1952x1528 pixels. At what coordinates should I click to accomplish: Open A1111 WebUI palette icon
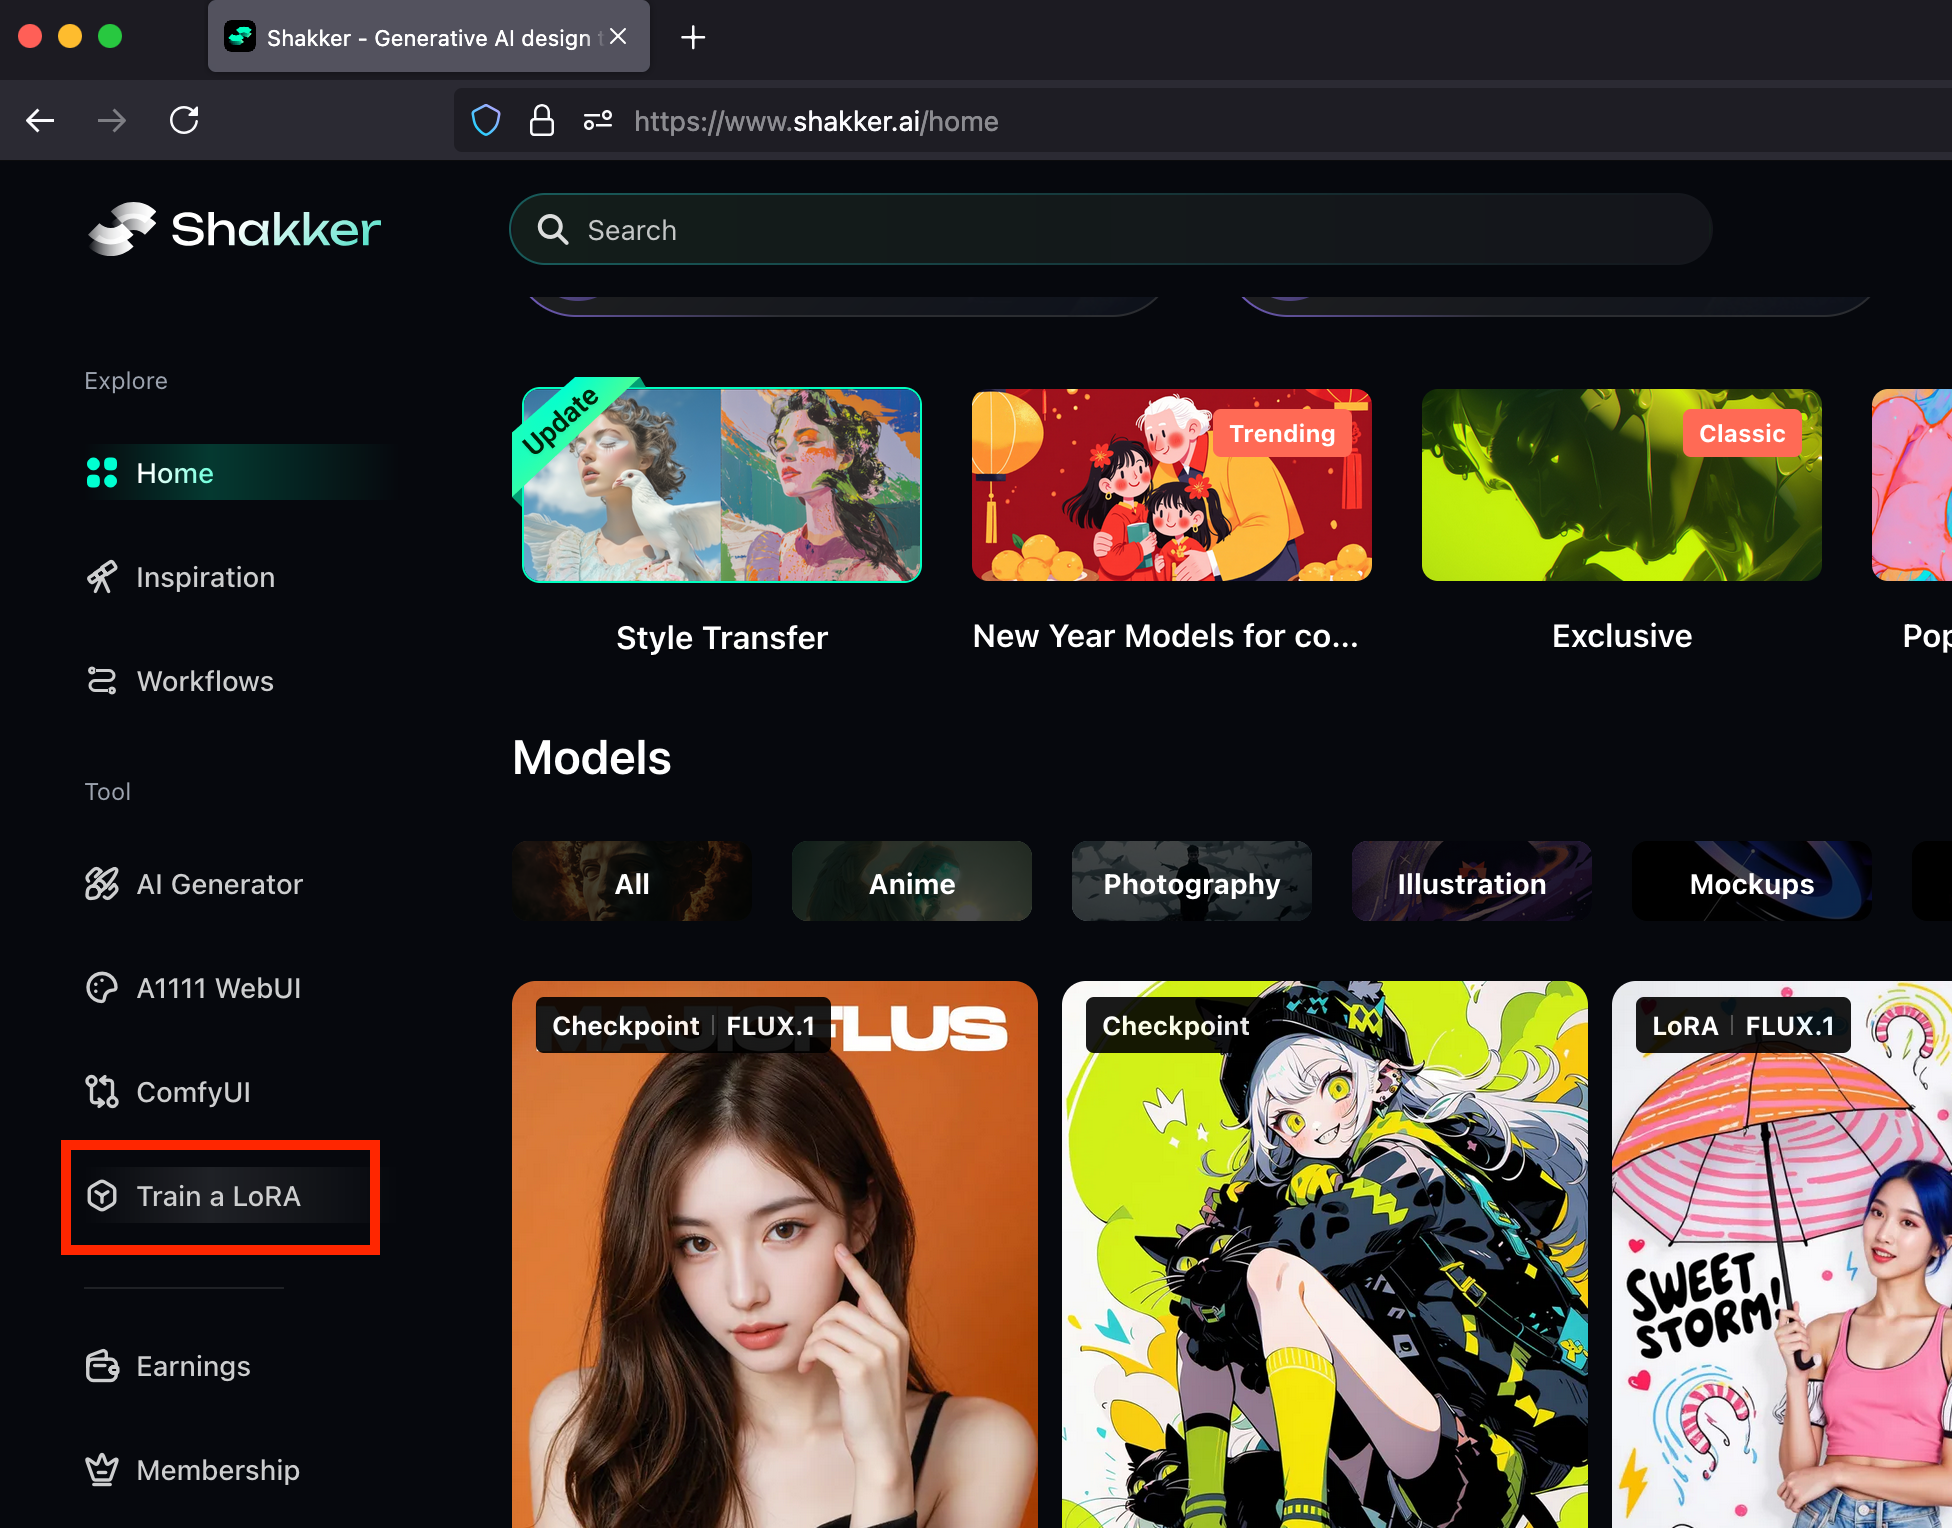102,988
